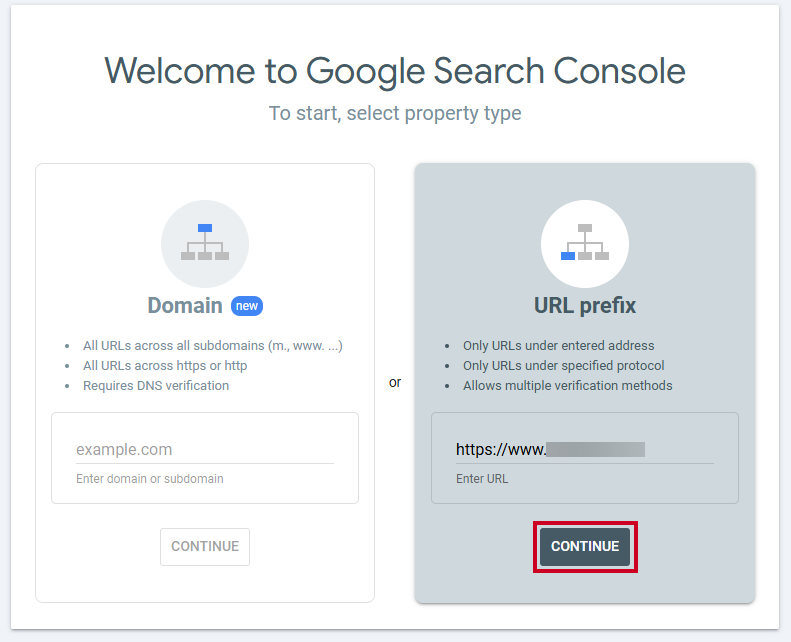Click the Domain property sitemap icon

coord(205,244)
